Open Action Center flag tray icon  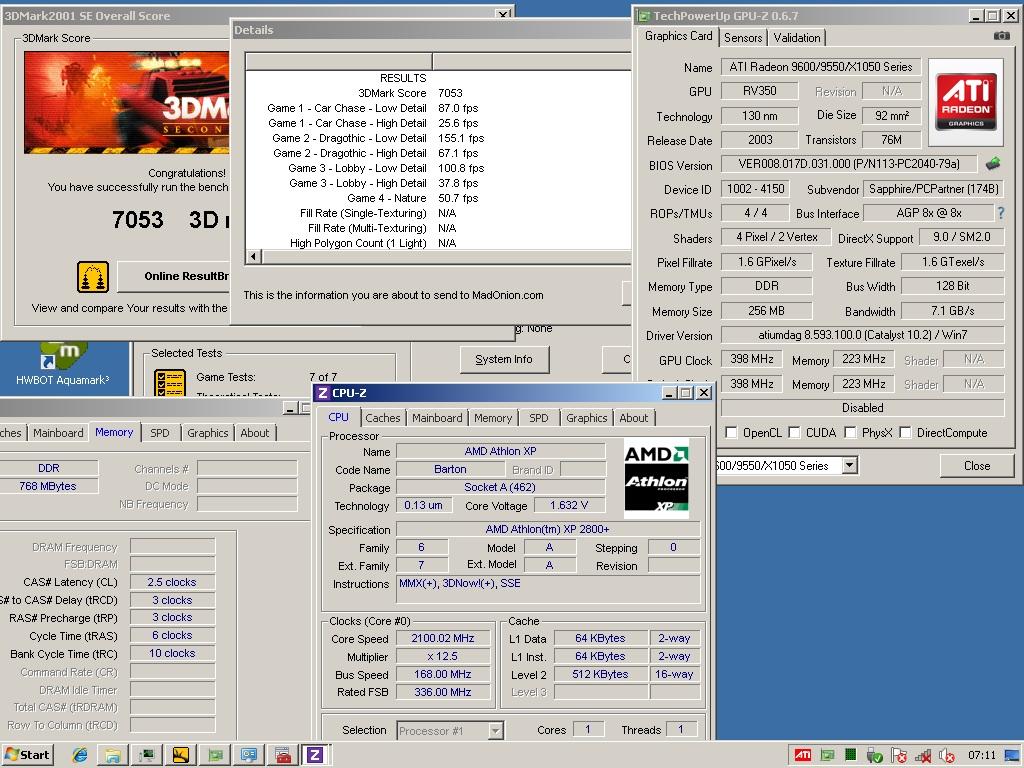coord(899,756)
